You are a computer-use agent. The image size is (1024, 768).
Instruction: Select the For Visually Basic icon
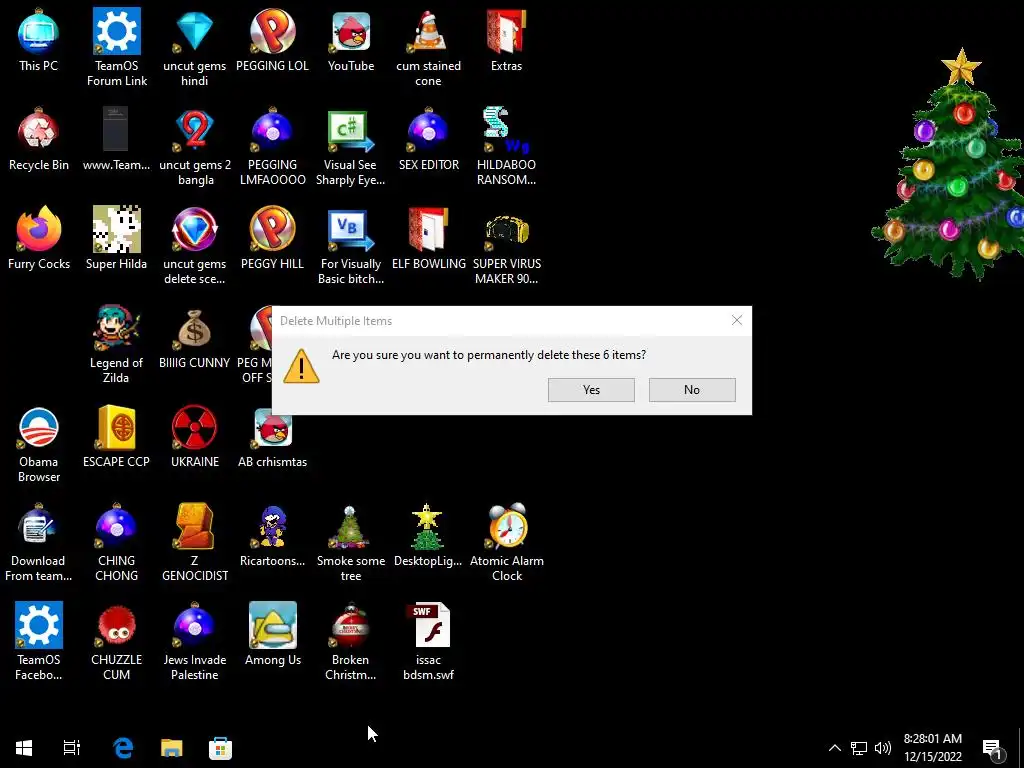pos(351,246)
